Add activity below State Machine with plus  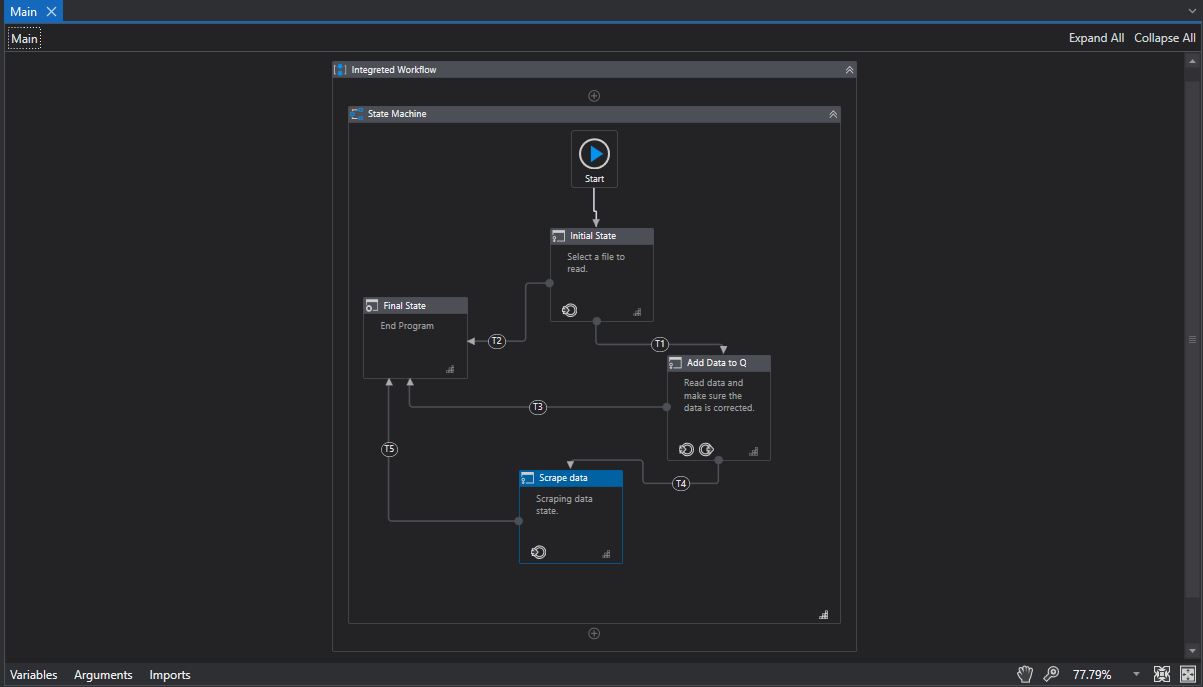[594, 633]
